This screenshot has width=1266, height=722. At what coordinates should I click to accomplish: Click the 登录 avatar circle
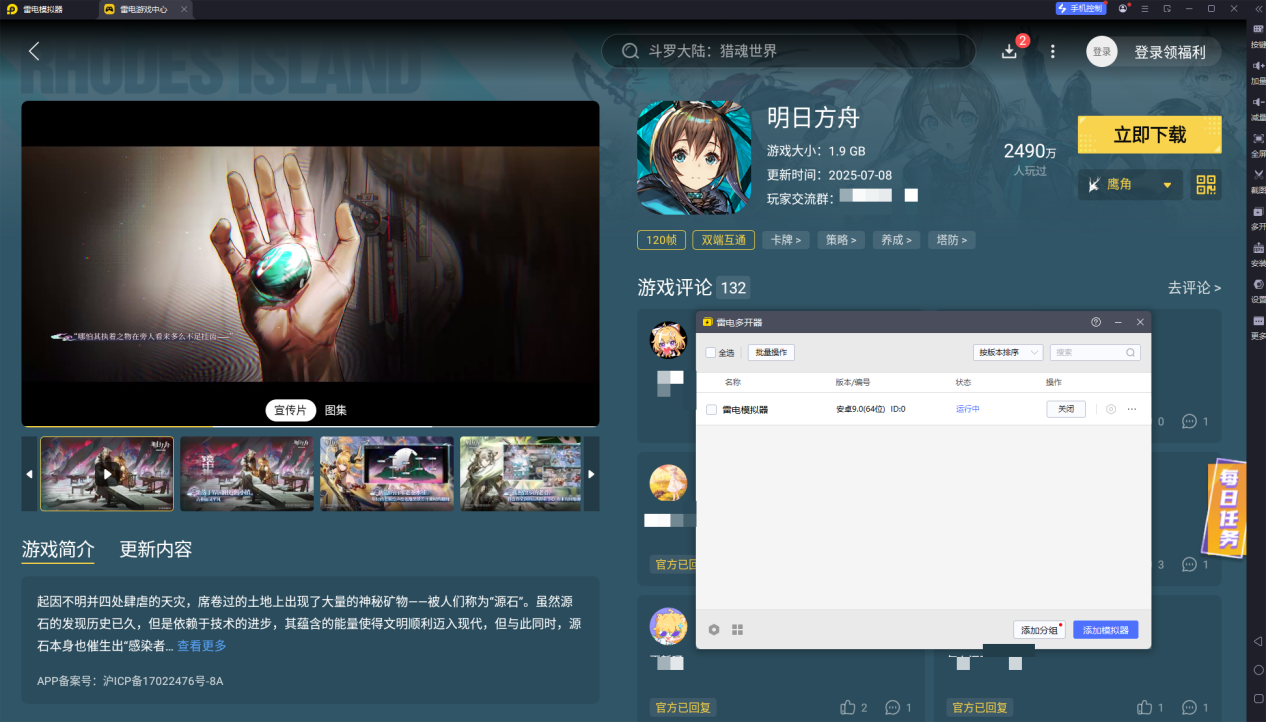1102,52
